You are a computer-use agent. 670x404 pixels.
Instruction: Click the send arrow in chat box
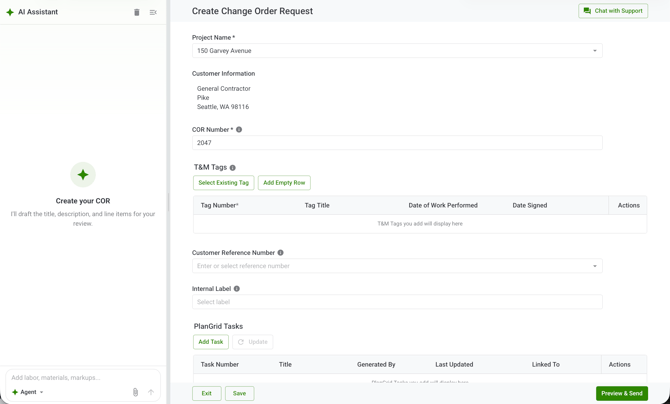click(151, 392)
